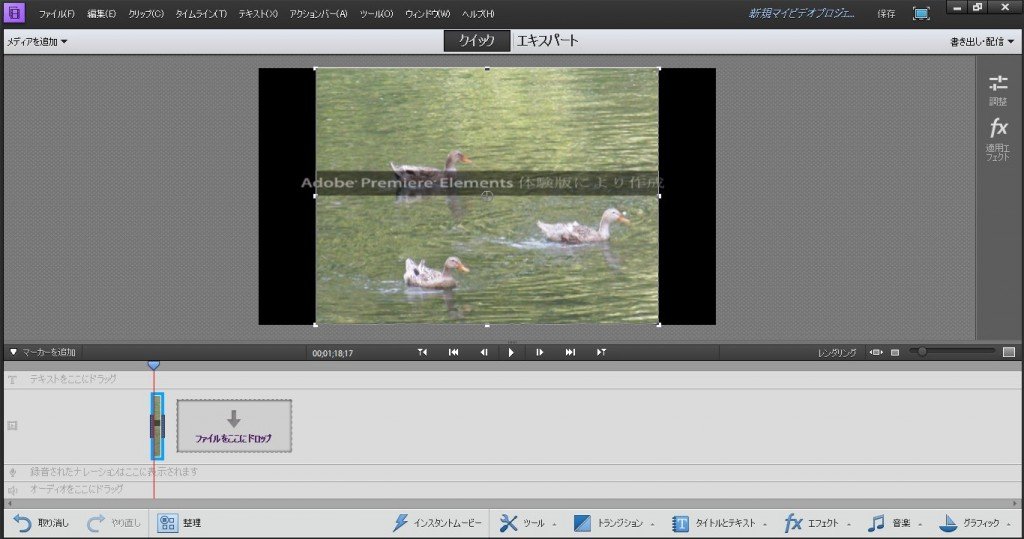Jump to the start of the movie
The height and width of the screenshot is (539, 1024).
click(x=453, y=352)
